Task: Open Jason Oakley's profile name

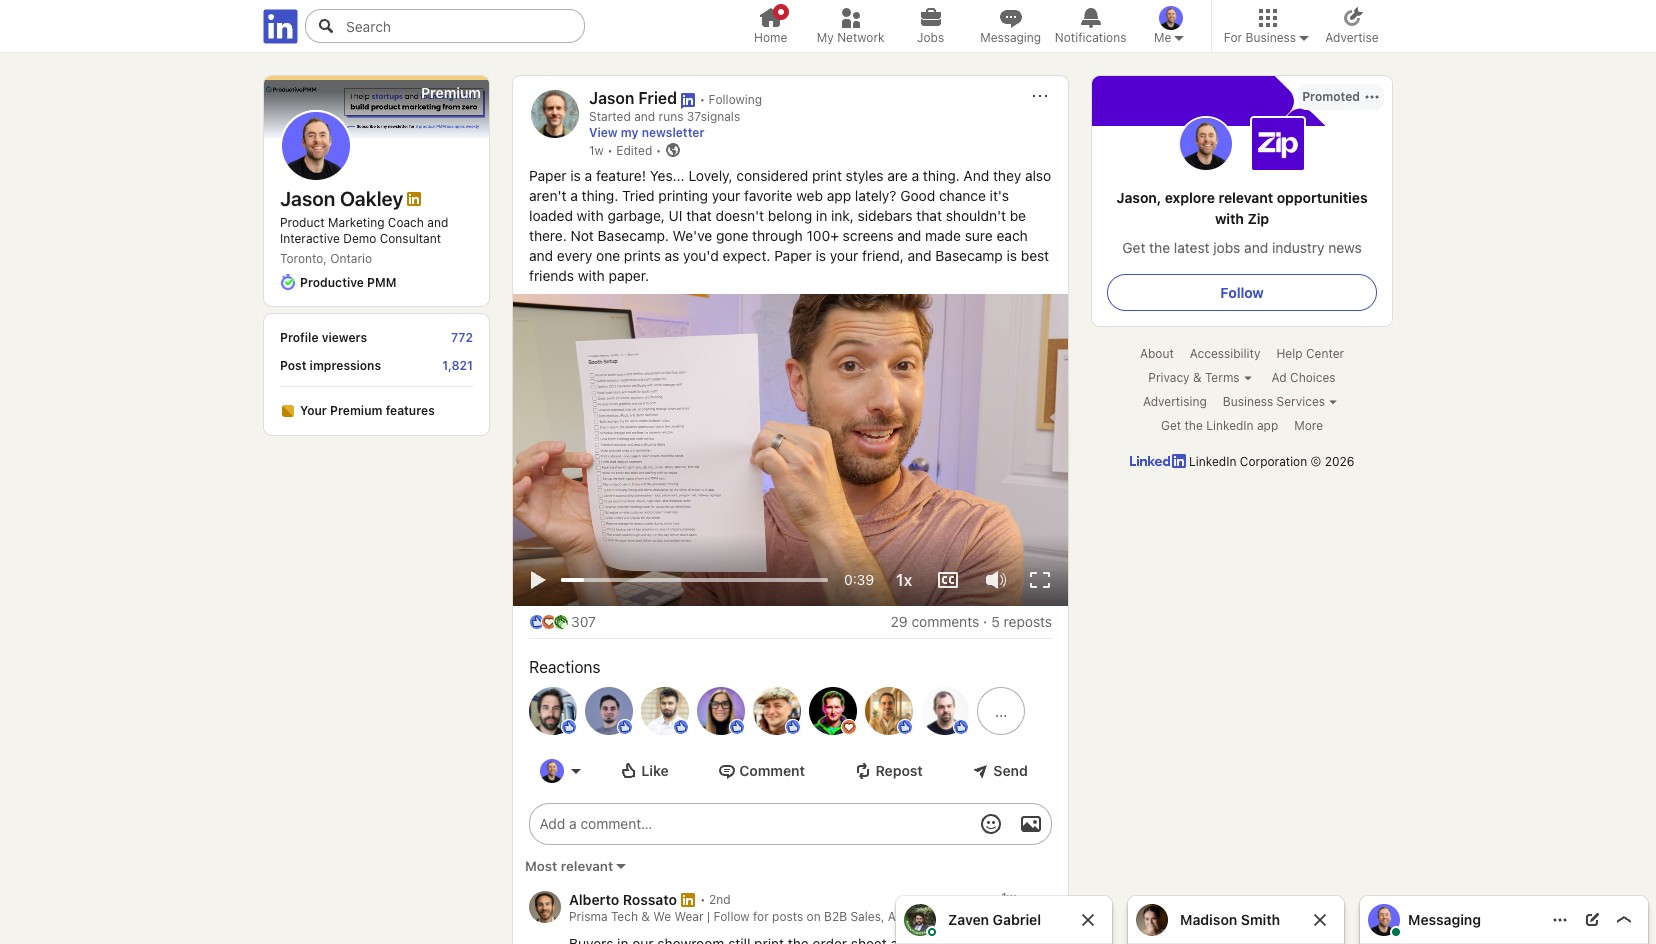Action: [x=341, y=199]
